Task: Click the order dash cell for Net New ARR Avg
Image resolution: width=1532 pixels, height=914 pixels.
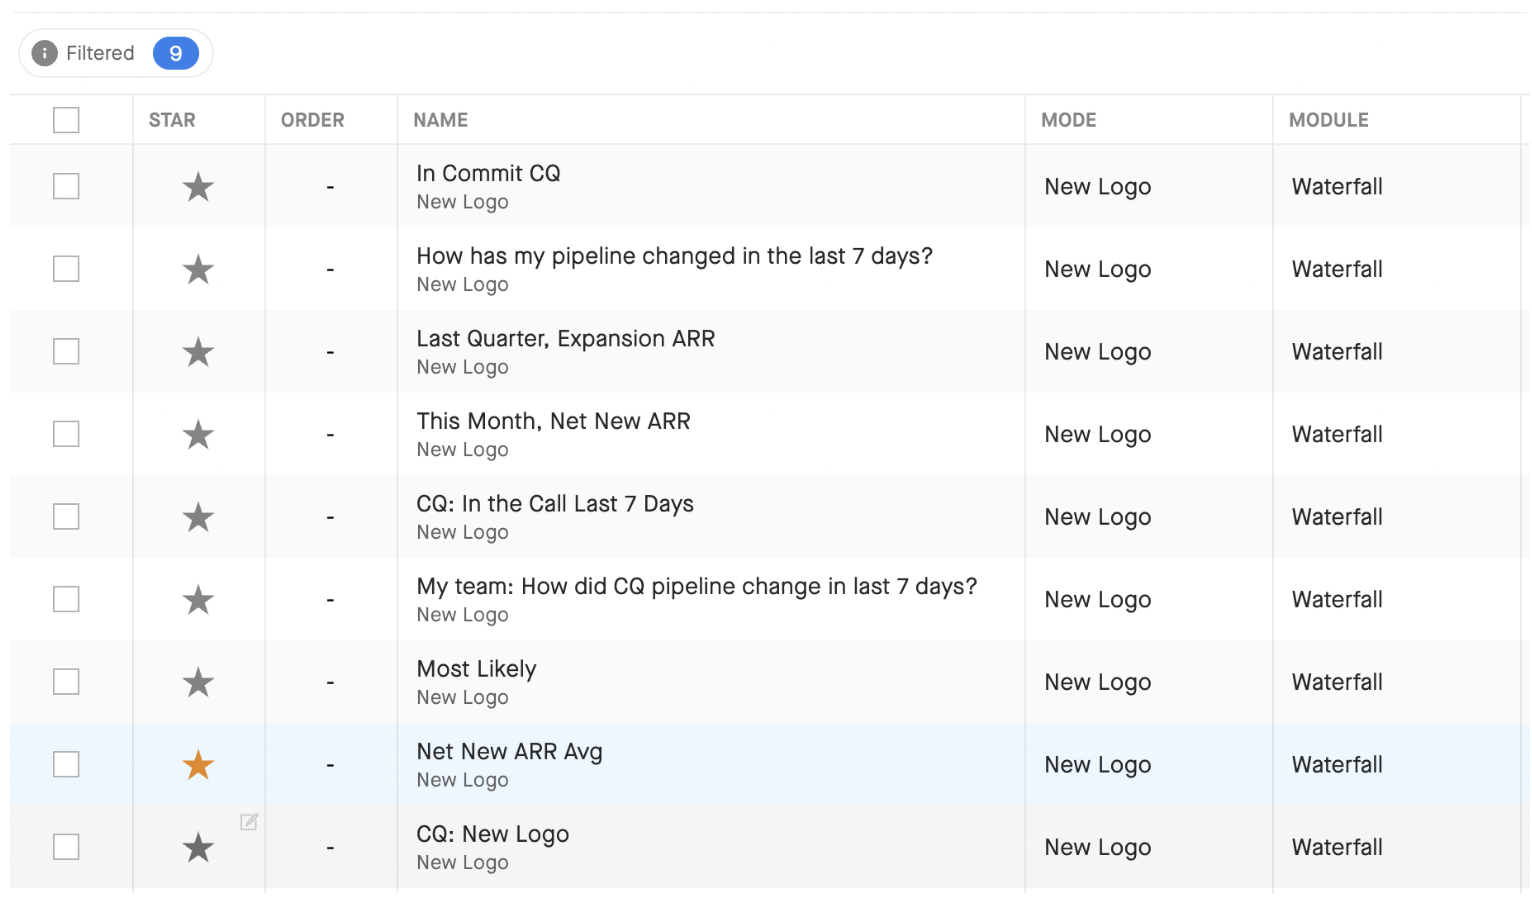Action: click(330, 765)
